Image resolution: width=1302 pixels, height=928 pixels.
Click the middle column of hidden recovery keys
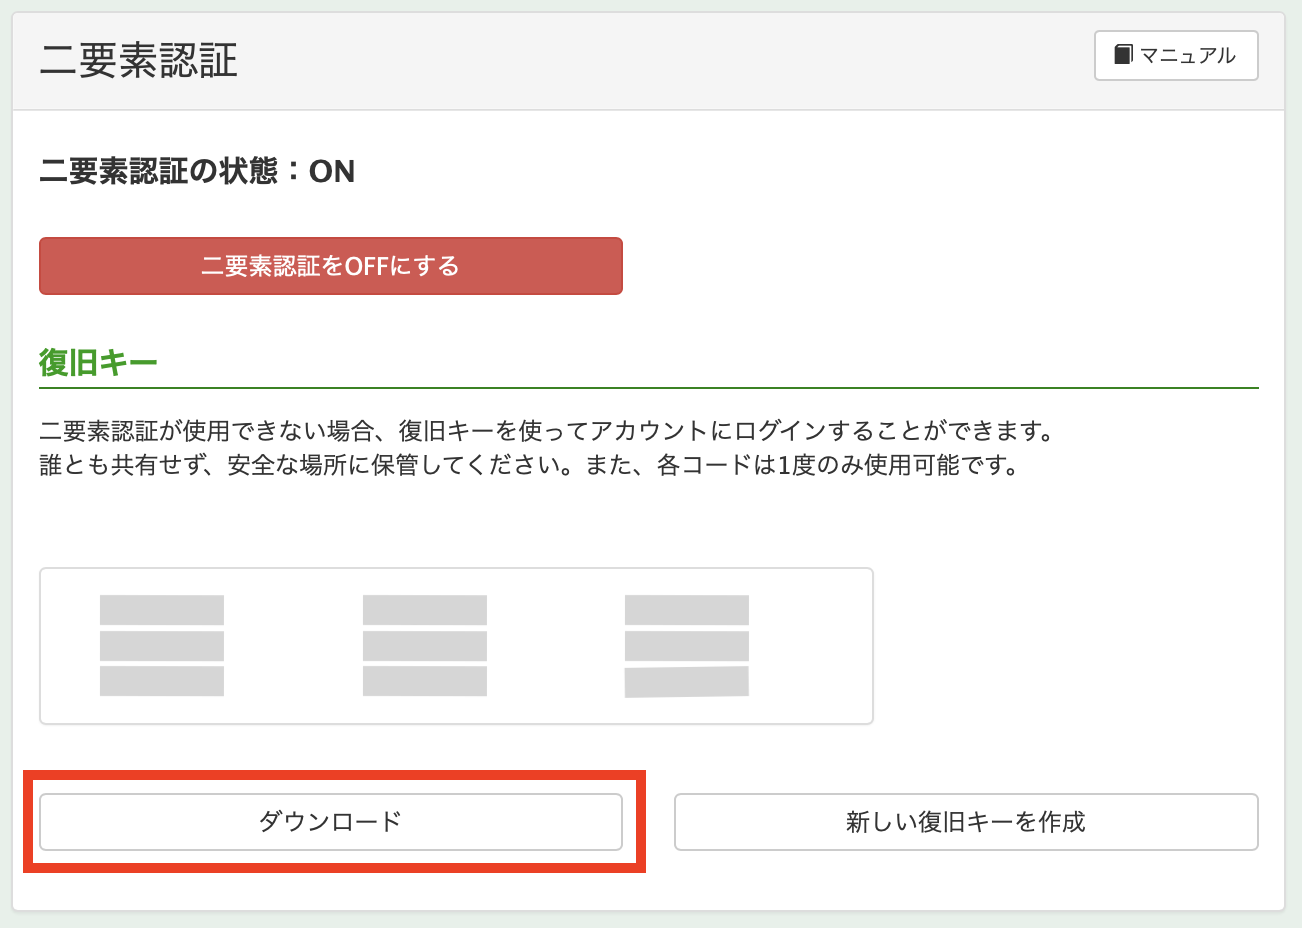coord(423,645)
